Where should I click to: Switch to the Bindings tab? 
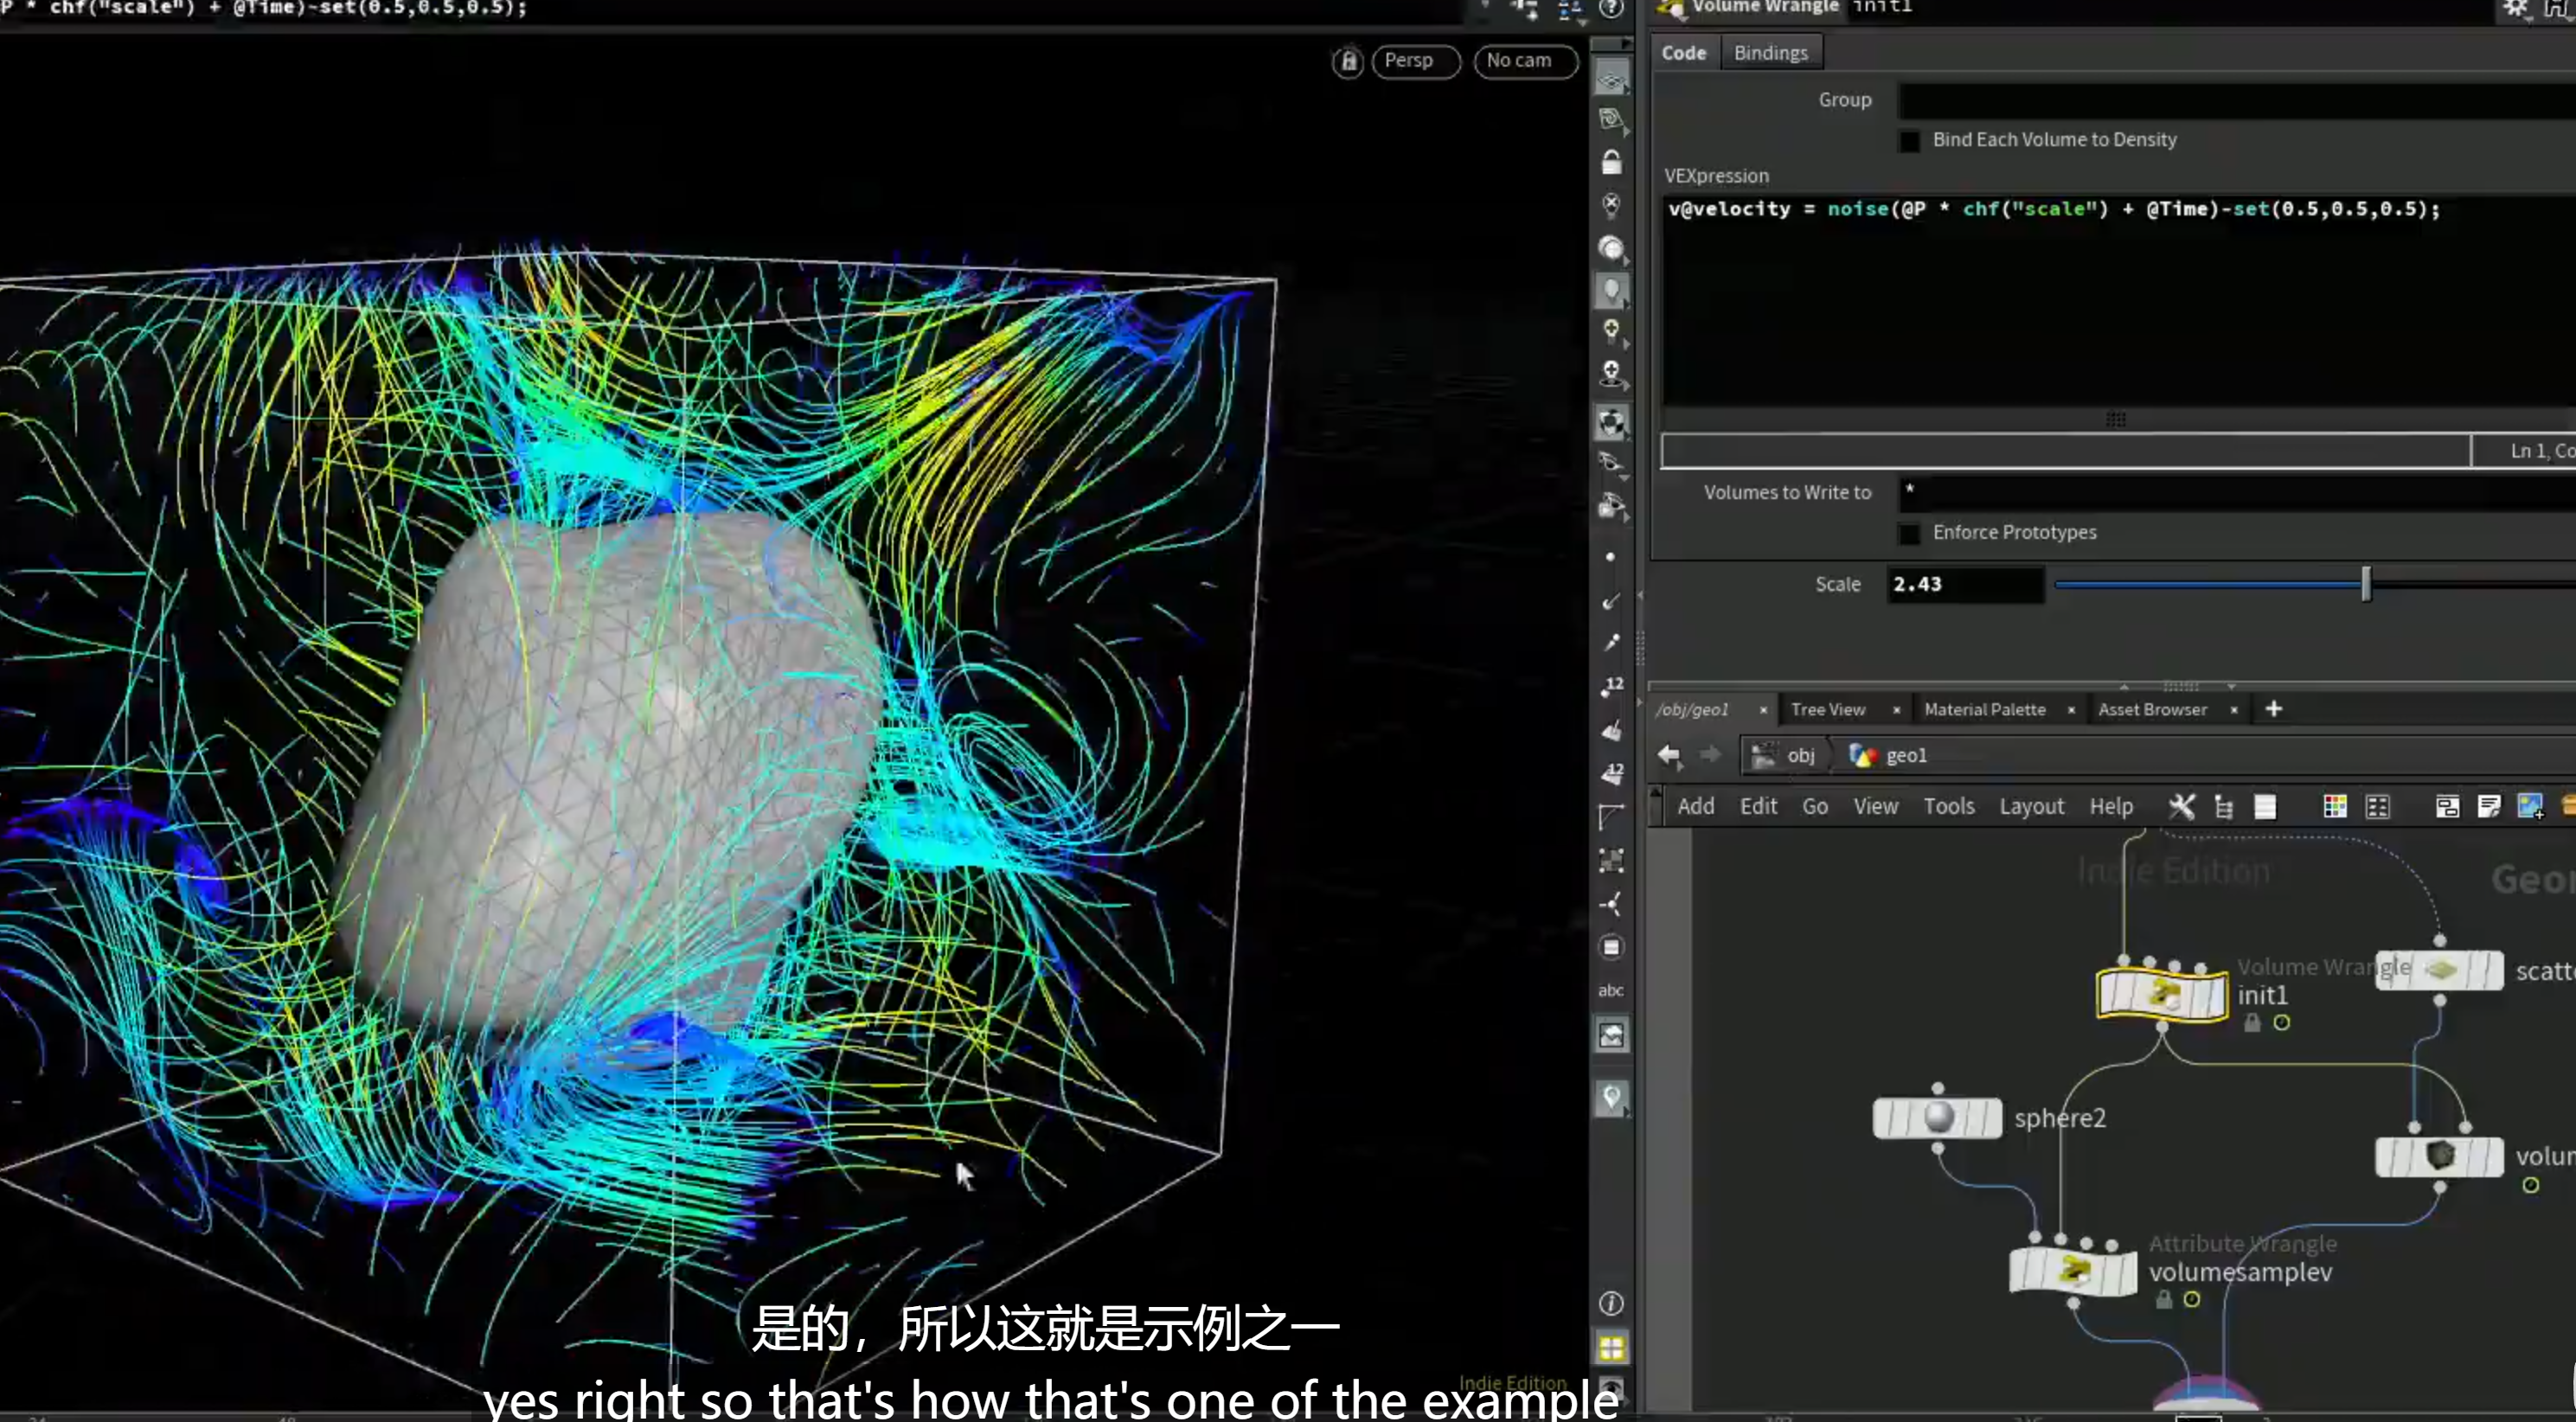pos(1770,53)
